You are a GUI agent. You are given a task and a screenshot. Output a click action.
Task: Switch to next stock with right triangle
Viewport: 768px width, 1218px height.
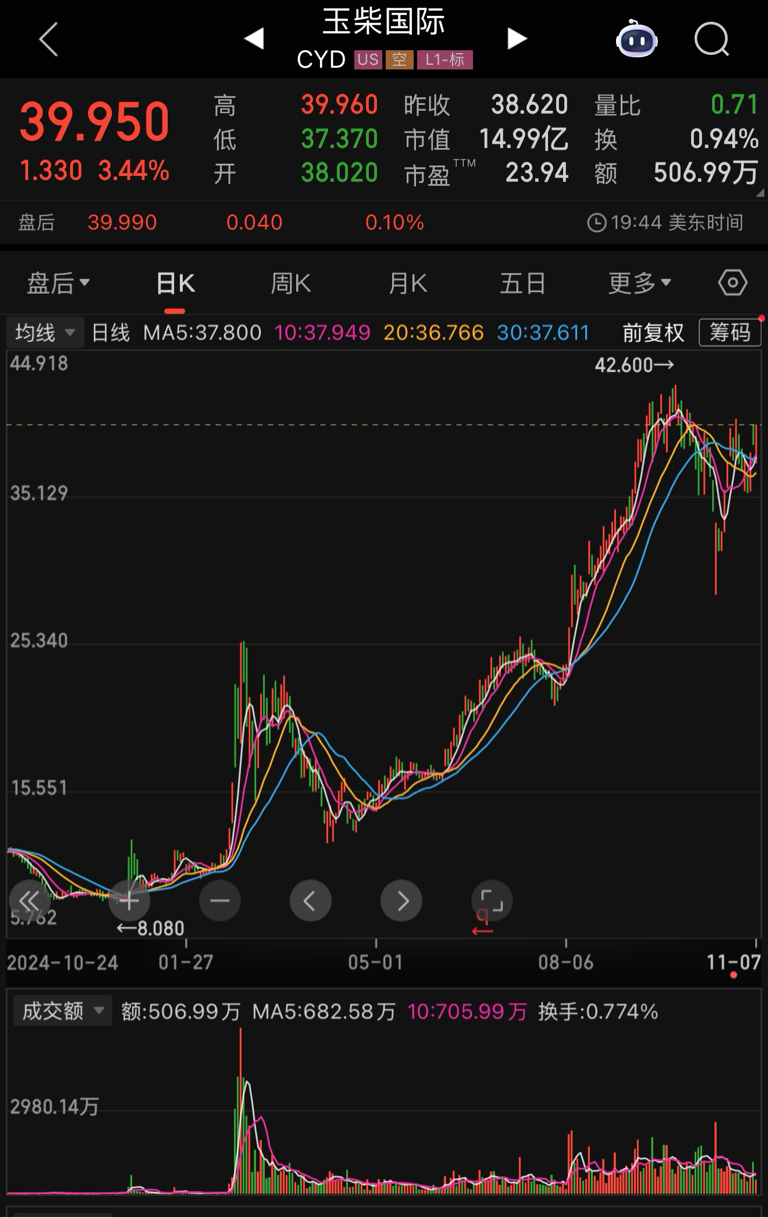(516, 39)
